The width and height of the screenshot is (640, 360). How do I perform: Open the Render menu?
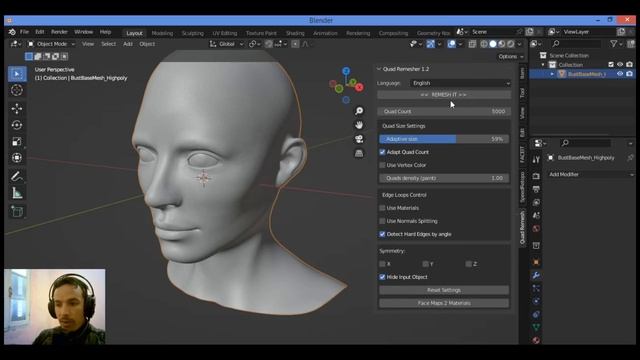(x=59, y=32)
